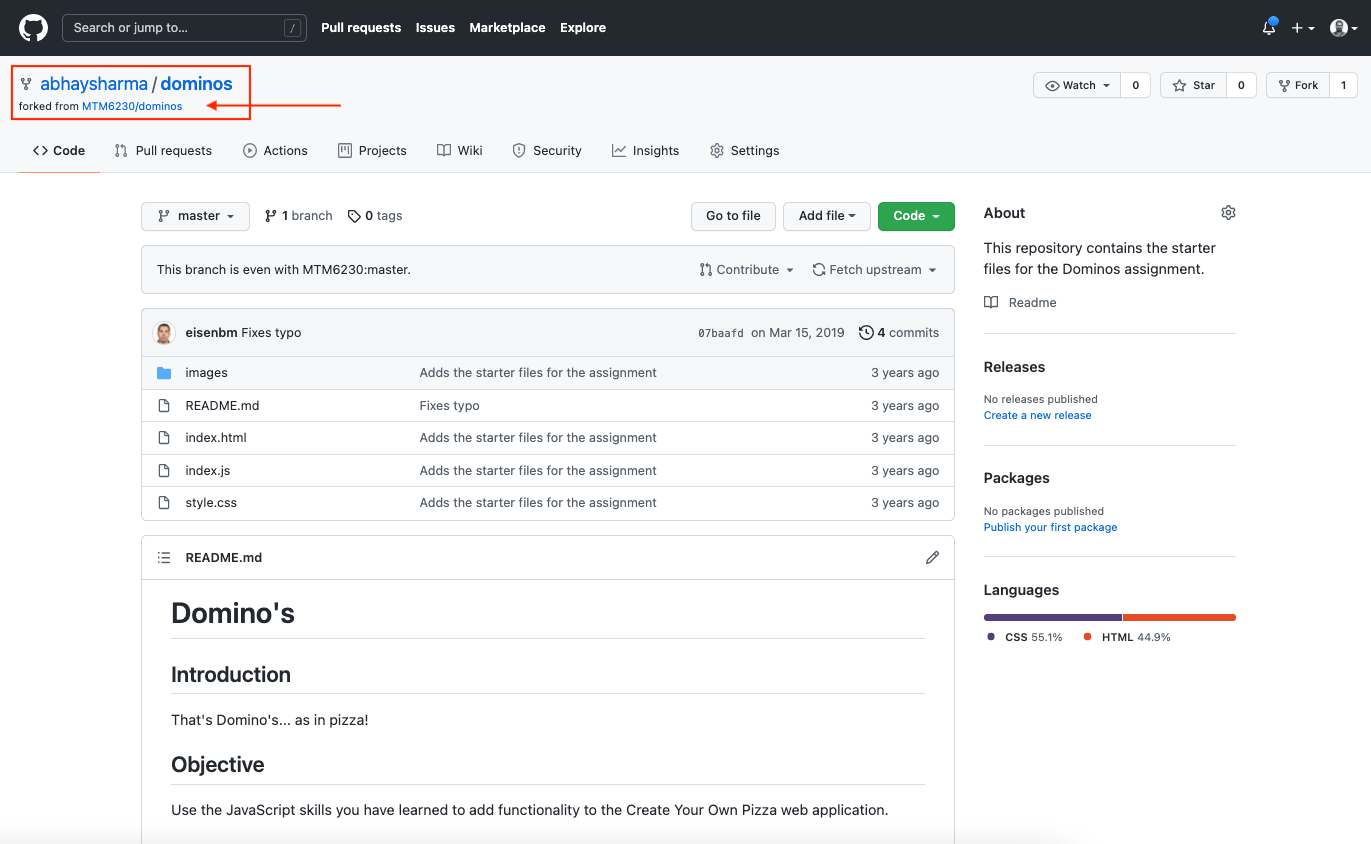Click the branch icon next to 1 branch
This screenshot has height=844, width=1371.
pos(270,216)
